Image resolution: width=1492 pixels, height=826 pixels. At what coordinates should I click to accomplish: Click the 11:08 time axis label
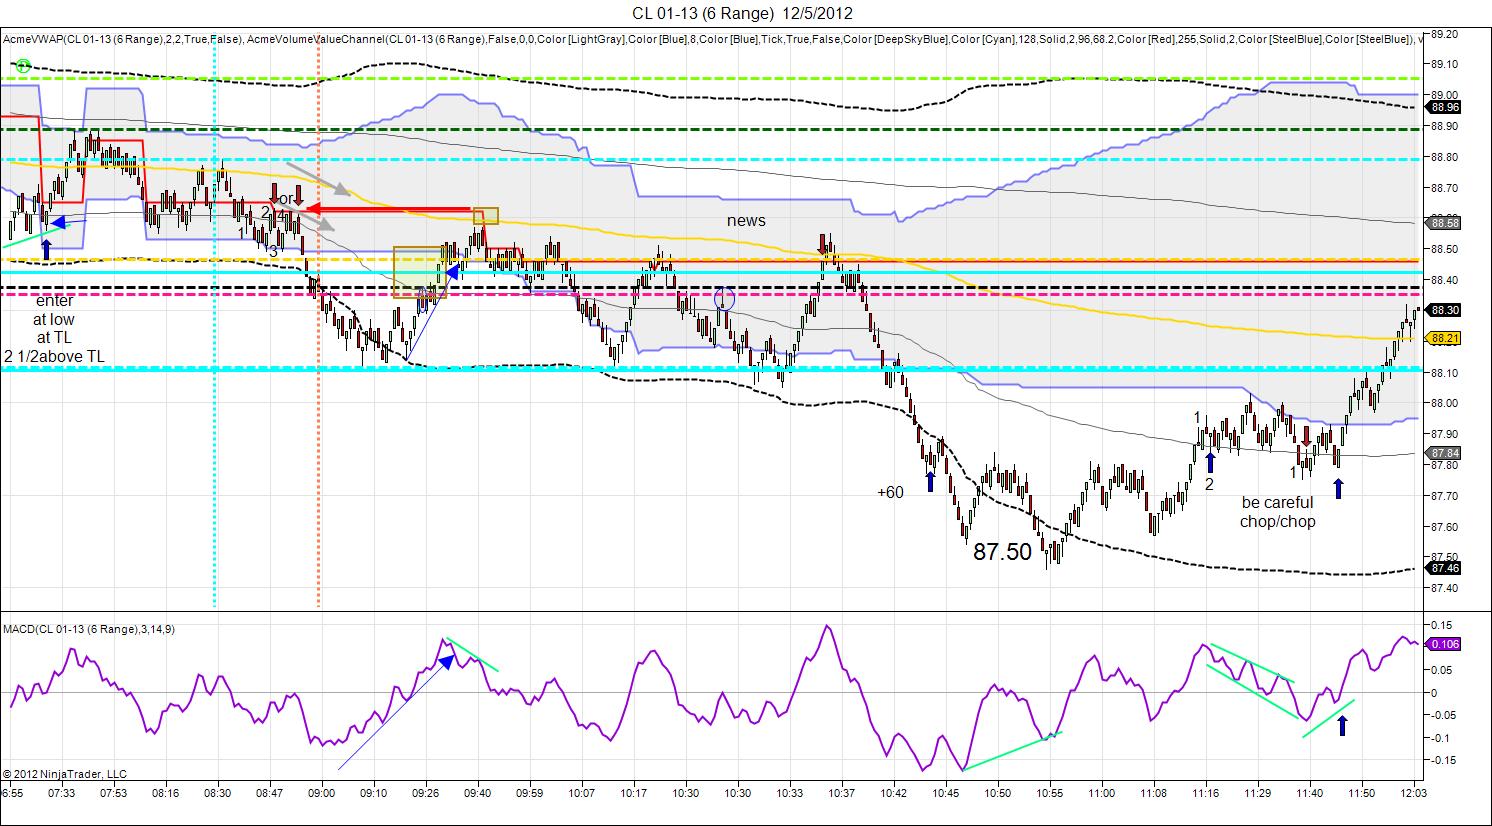click(1153, 793)
